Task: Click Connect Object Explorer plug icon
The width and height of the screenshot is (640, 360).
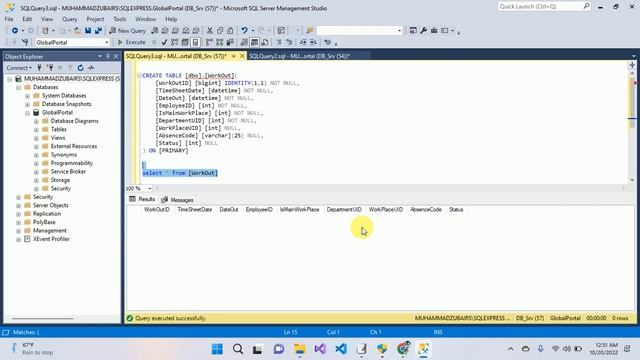Action: 40,68
